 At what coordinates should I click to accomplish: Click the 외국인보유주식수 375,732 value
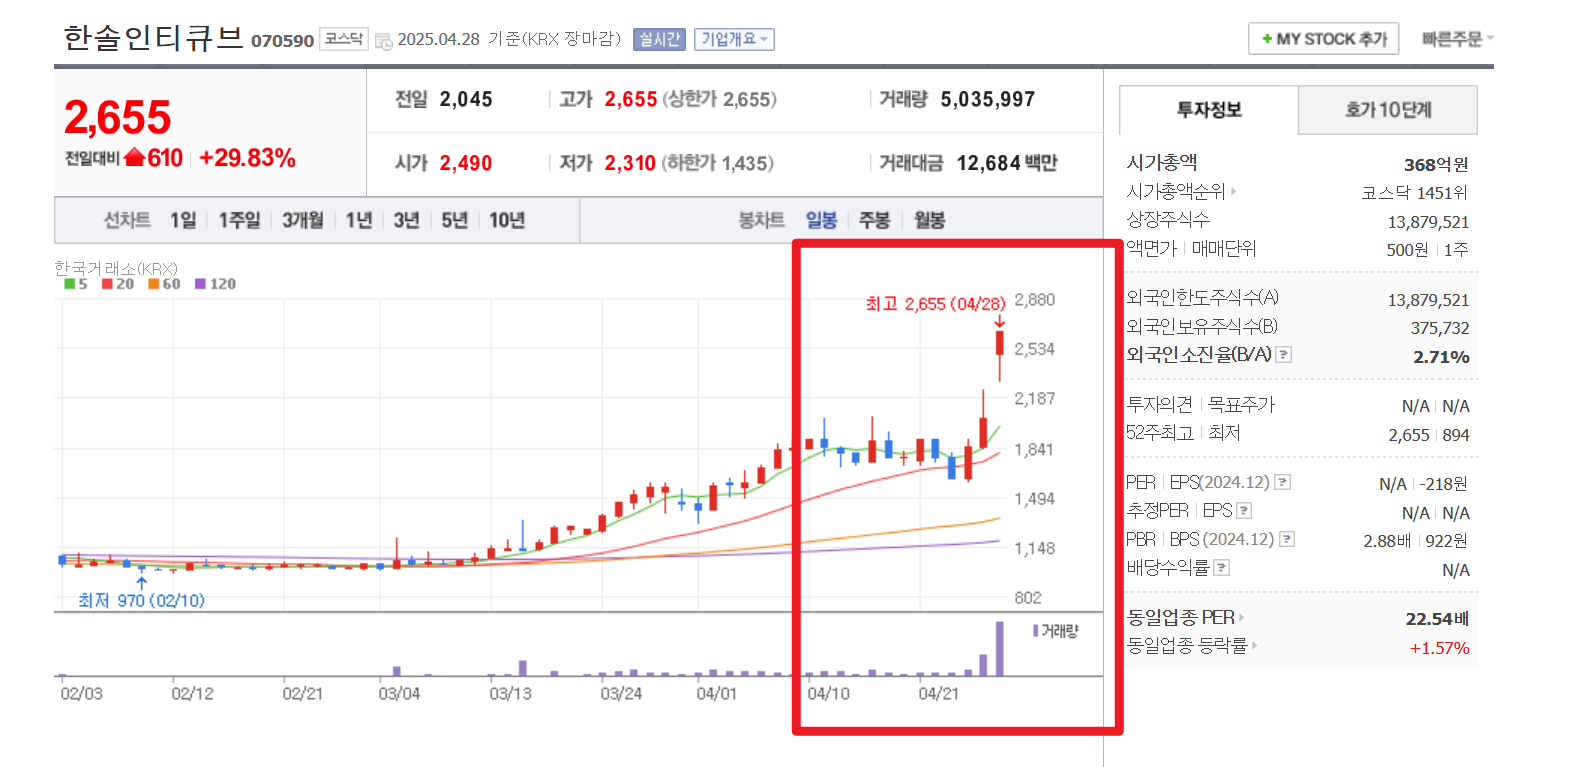coord(1440,328)
